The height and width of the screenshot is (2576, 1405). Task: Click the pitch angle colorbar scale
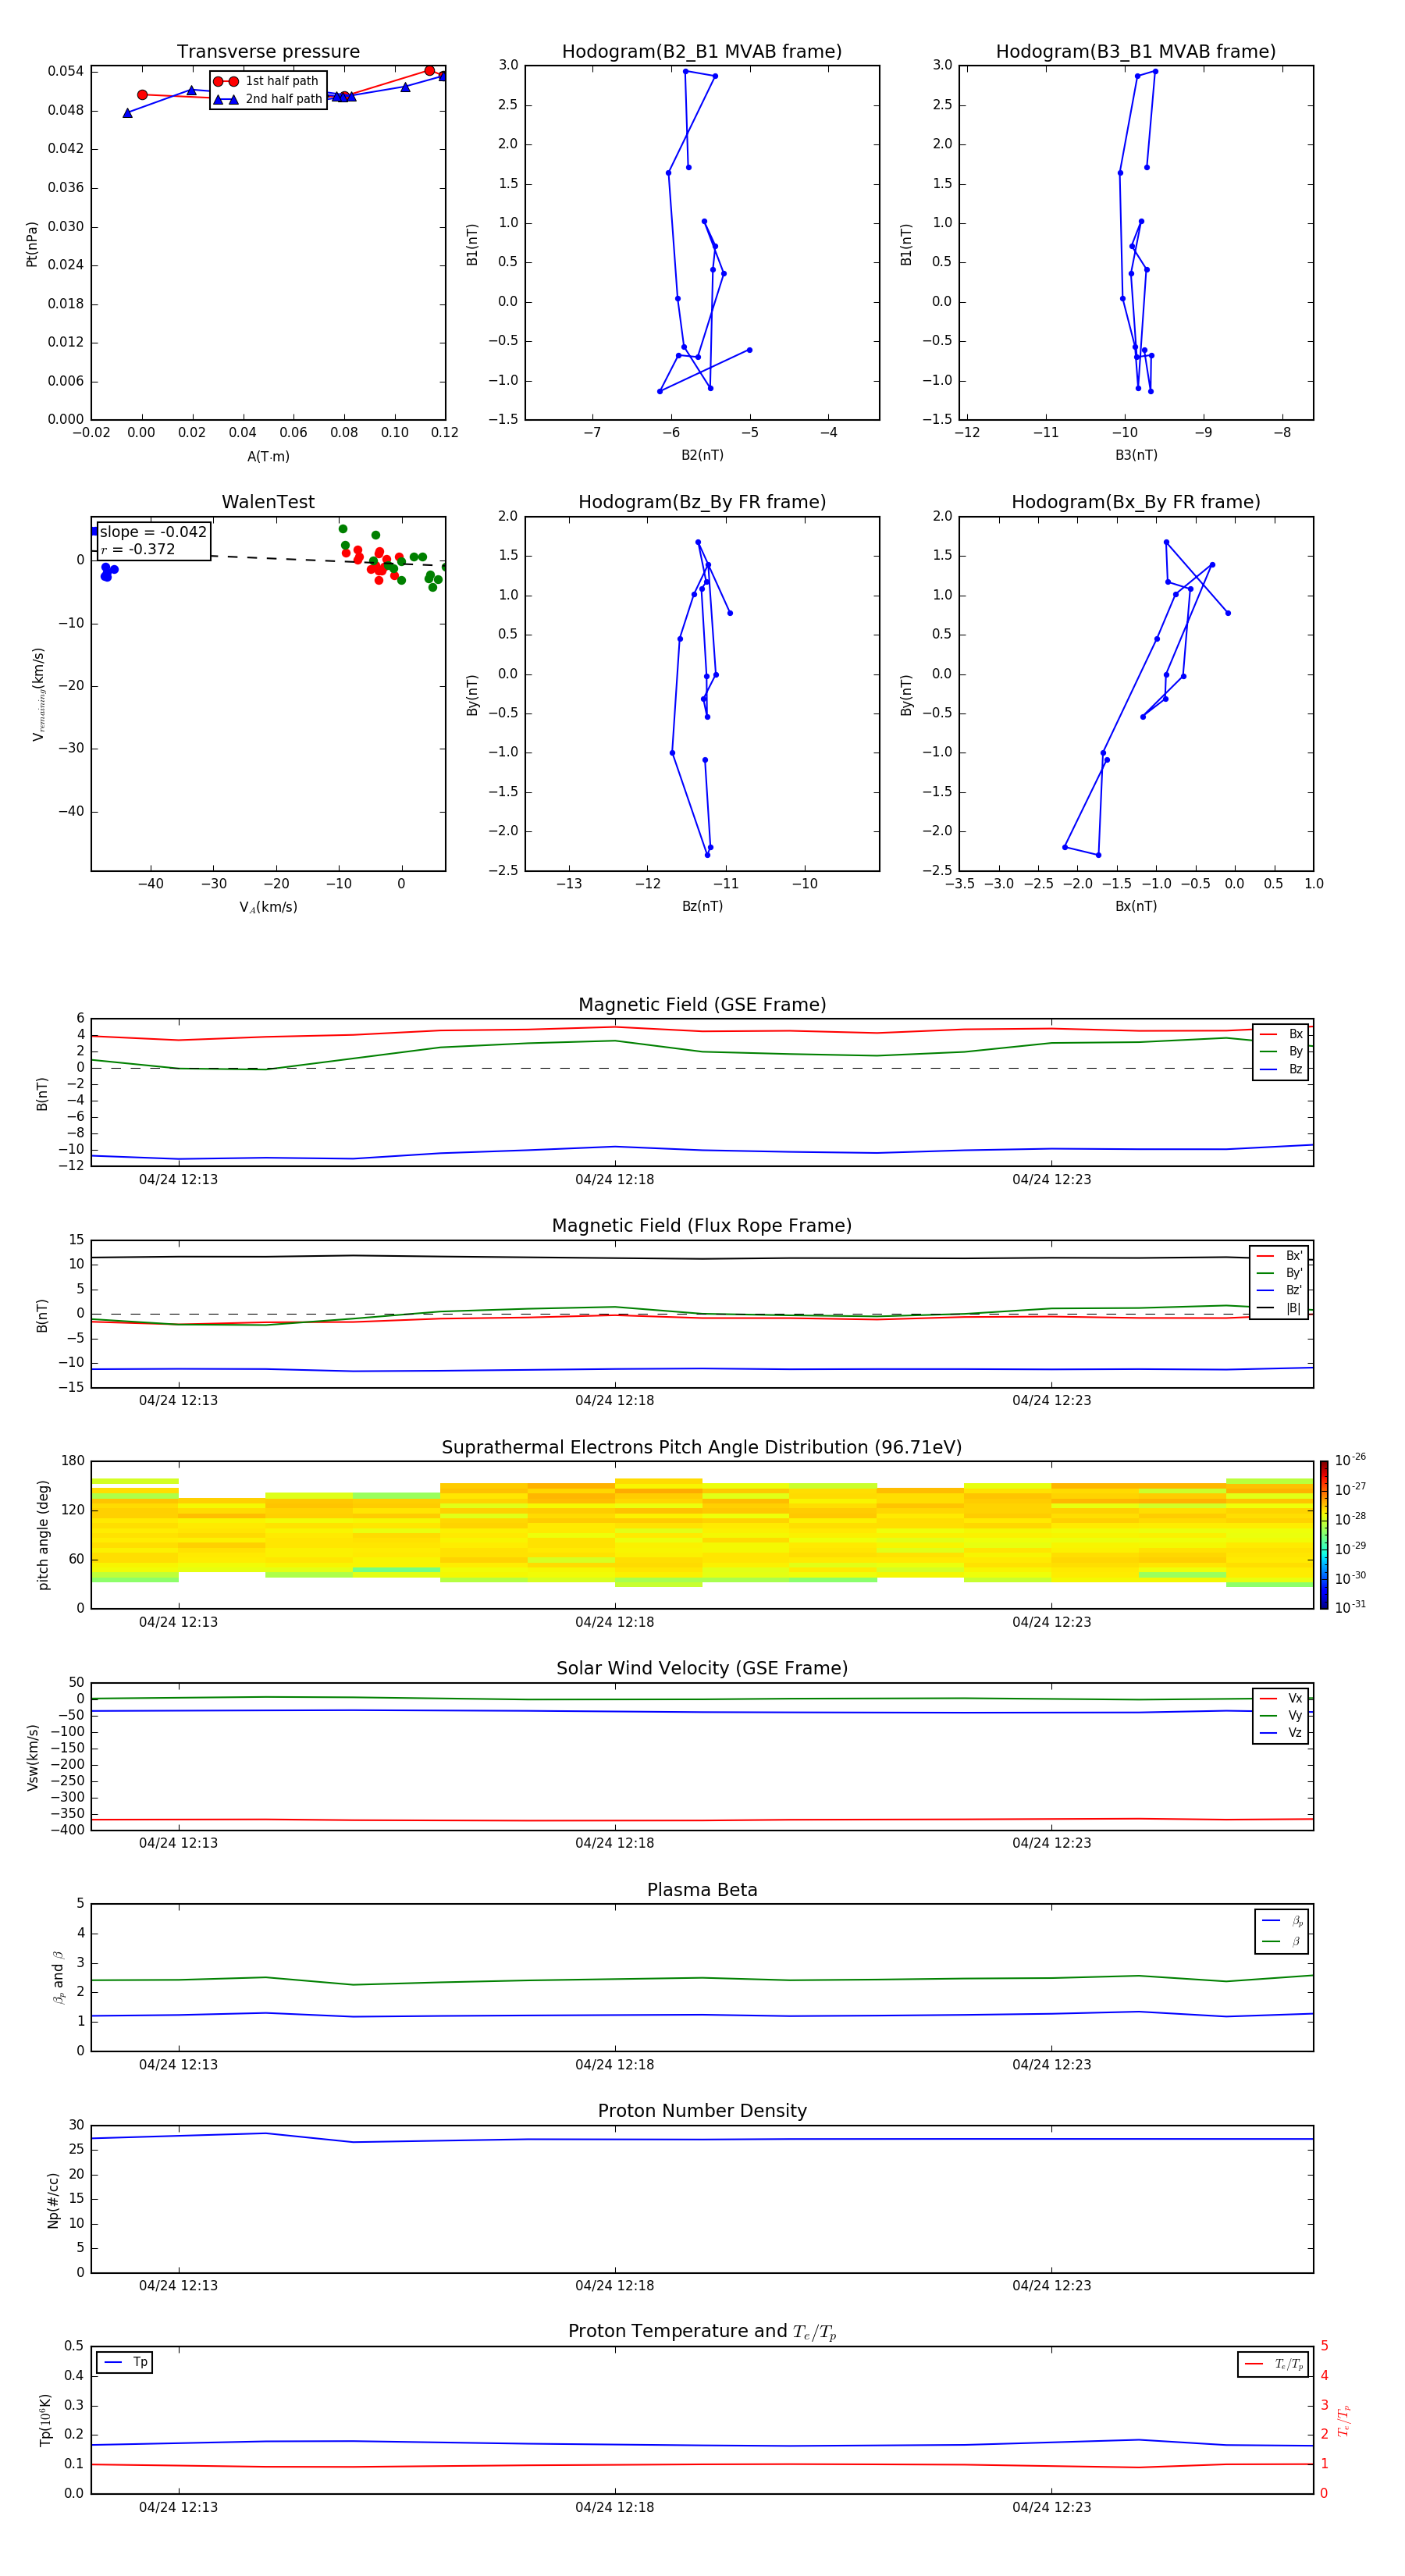pyautogui.click(x=1324, y=1535)
